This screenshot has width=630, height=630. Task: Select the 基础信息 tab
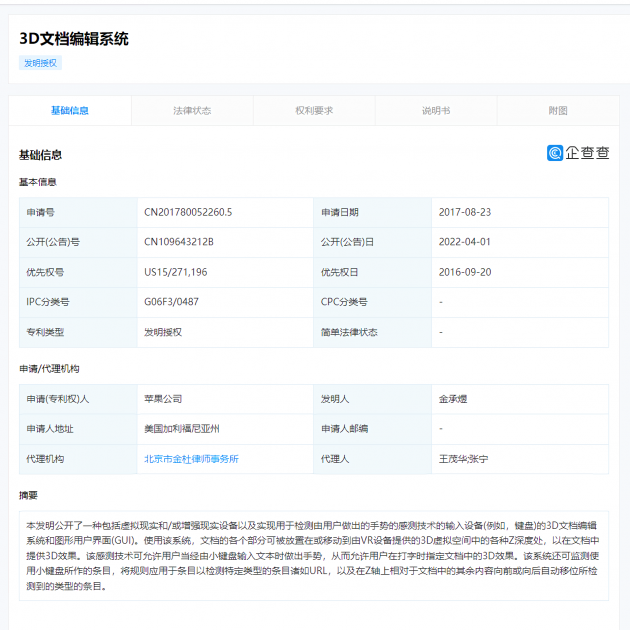click(x=70, y=110)
